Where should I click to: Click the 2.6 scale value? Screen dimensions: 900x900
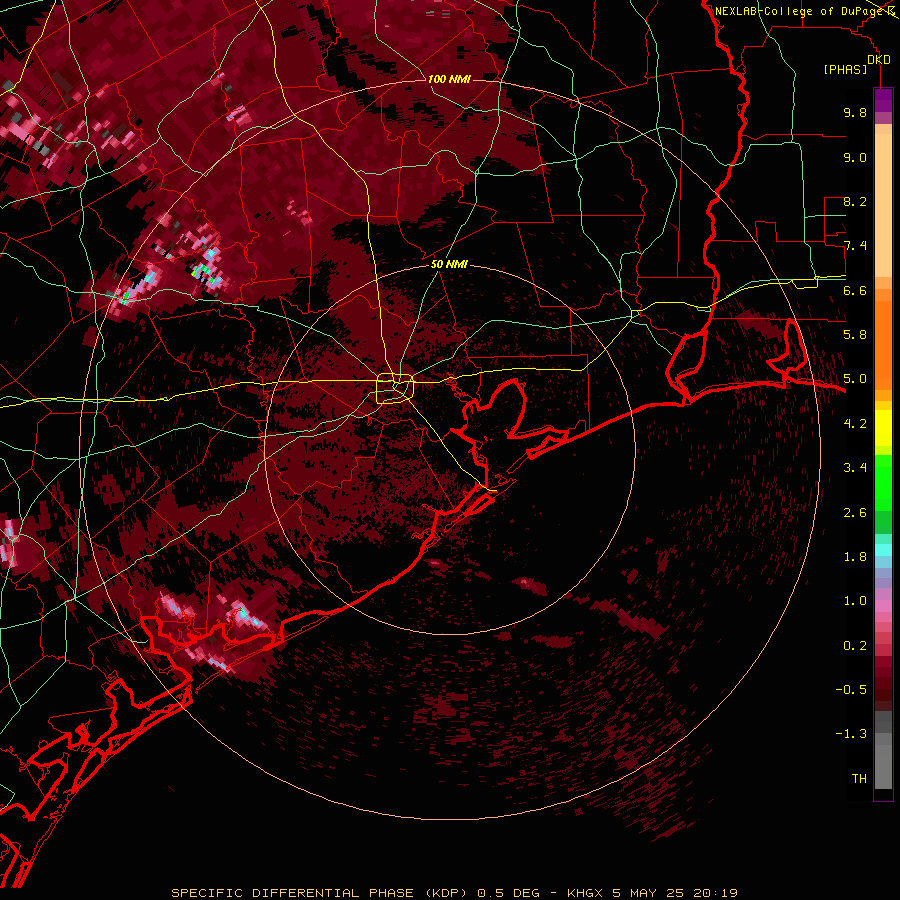point(855,512)
